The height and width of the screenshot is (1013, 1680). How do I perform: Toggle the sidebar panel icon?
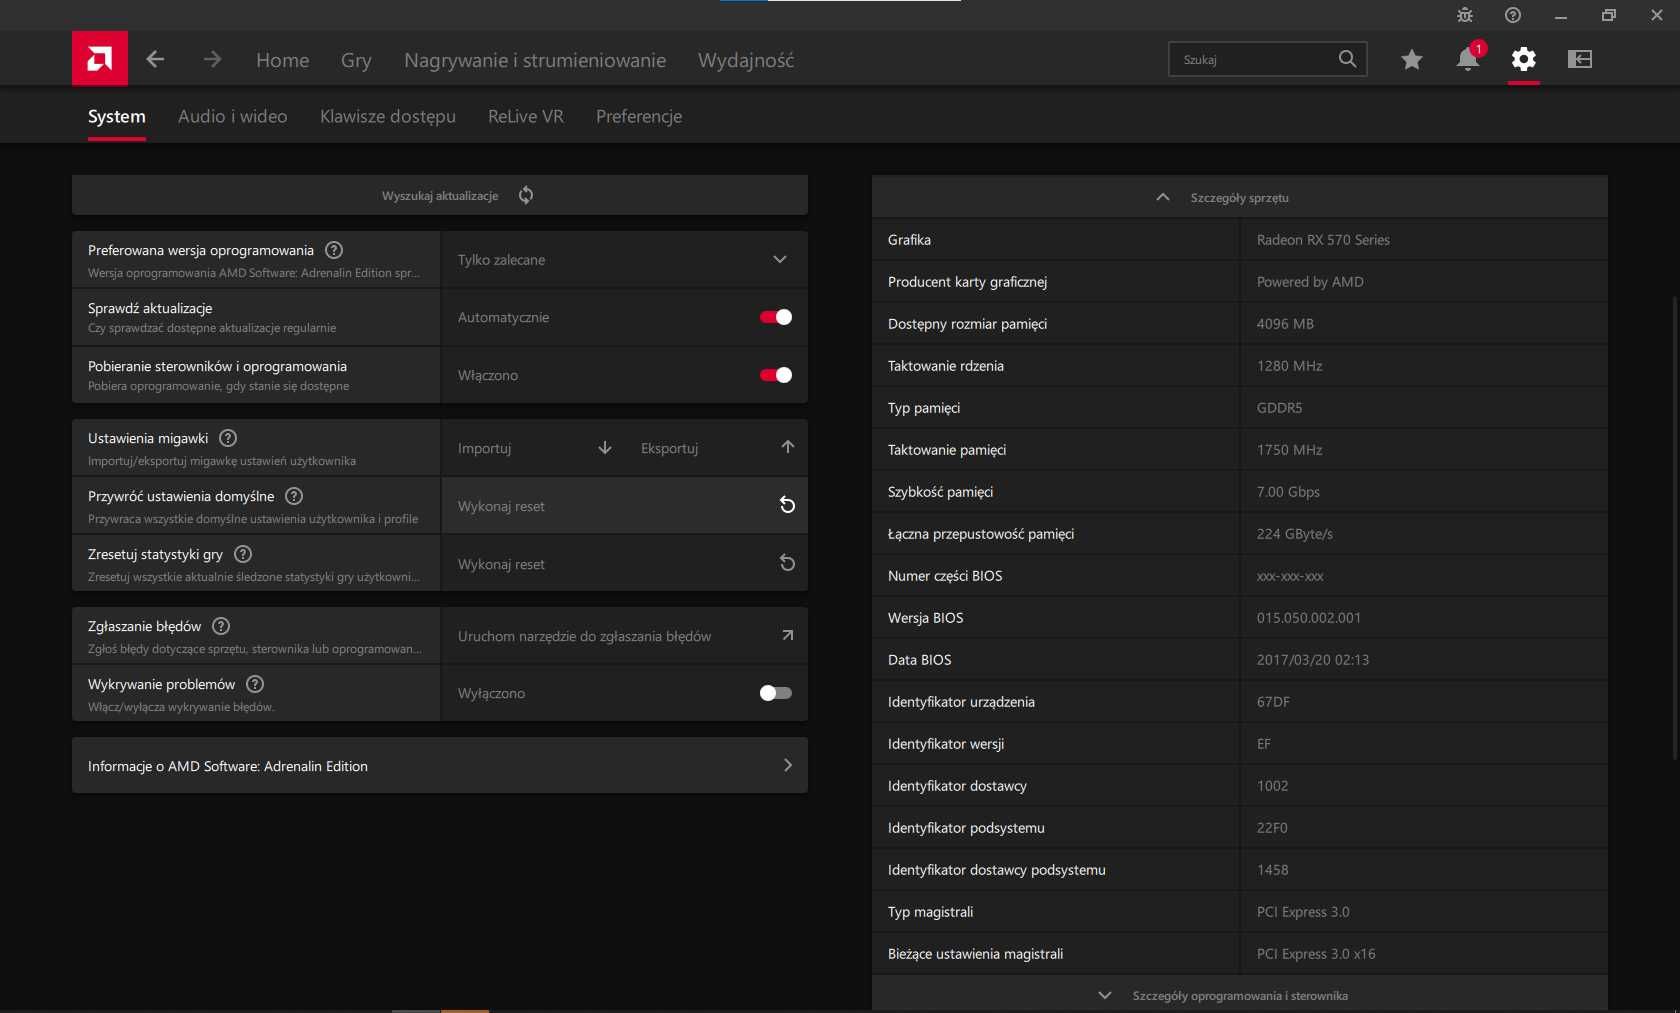(x=1580, y=59)
